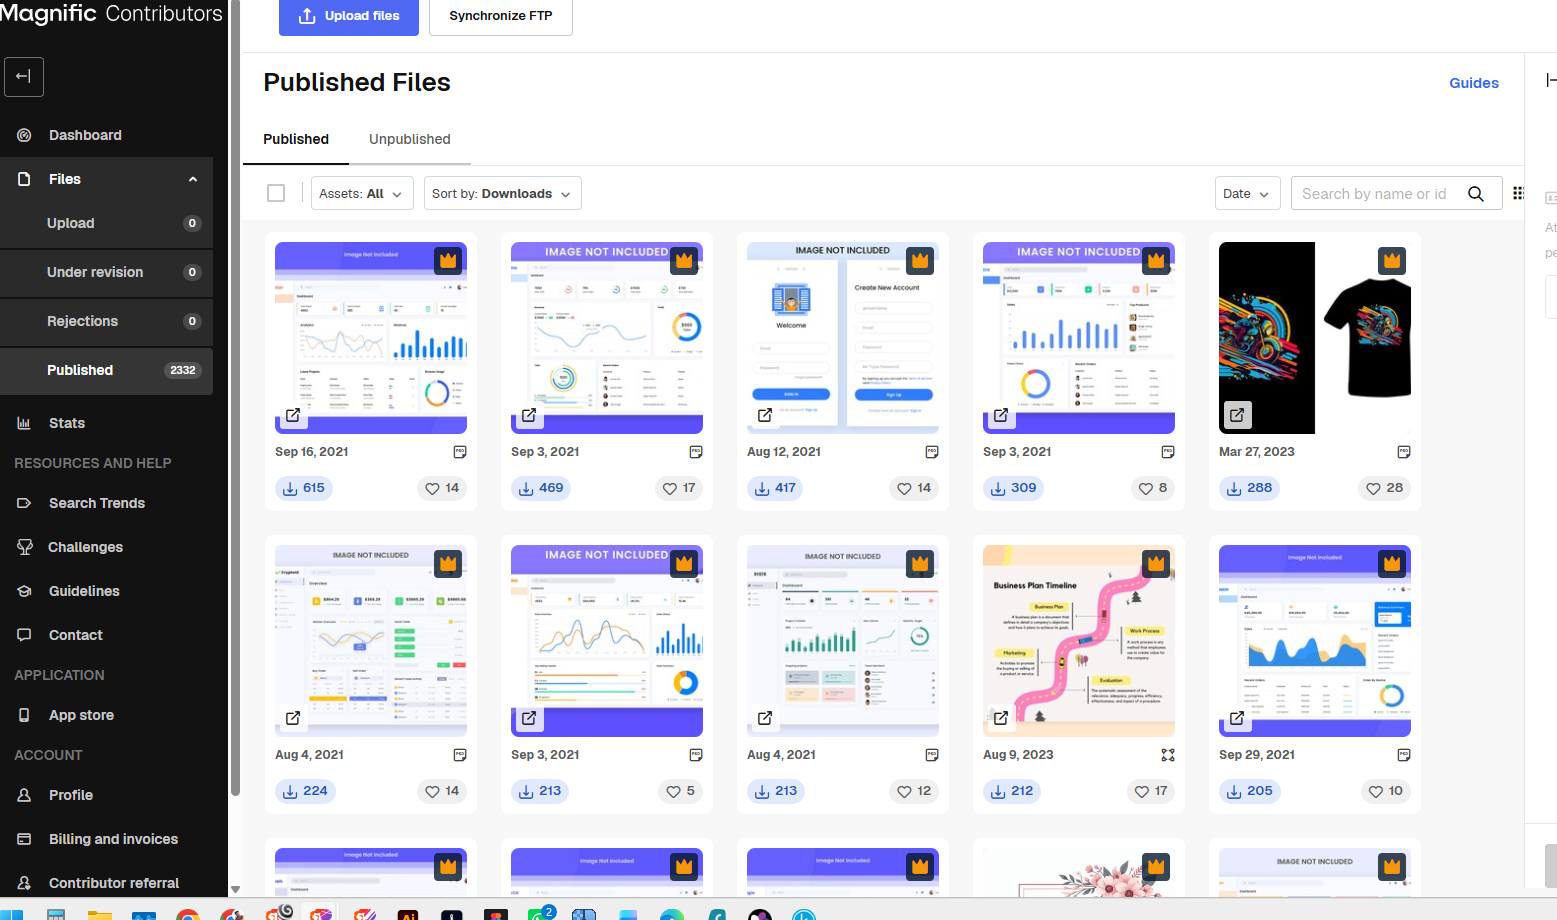Open Under revision in sidebar
Image resolution: width=1557 pixels, height=920 pixels.
tap(107, 272)
